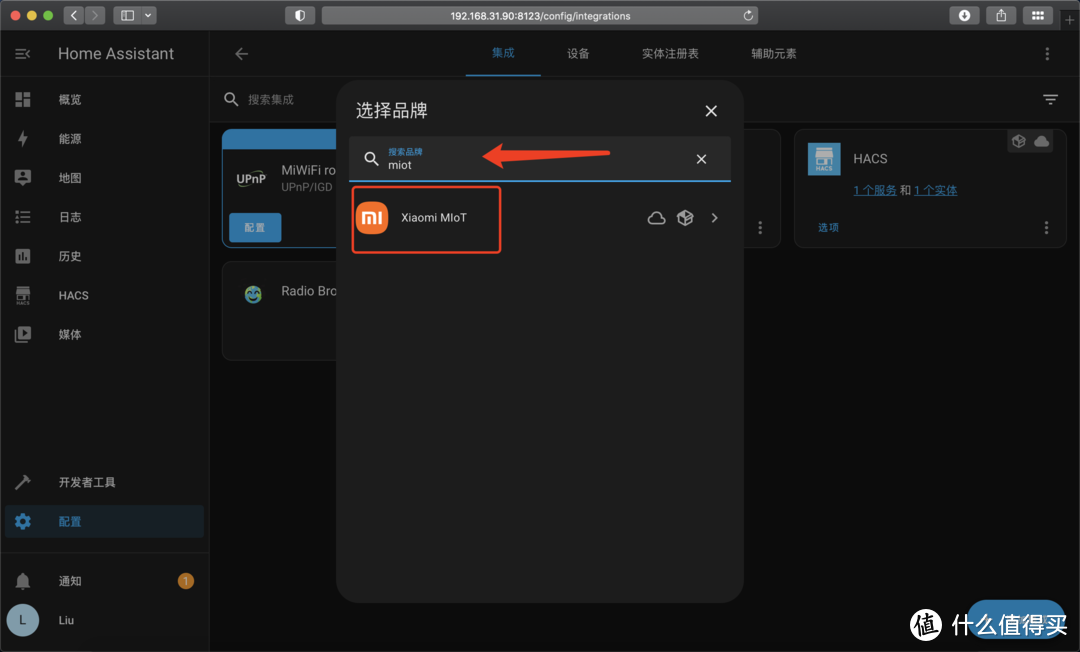Open the page overflow menu top right
1080x652 pixels.
[x=1047, y=52]
